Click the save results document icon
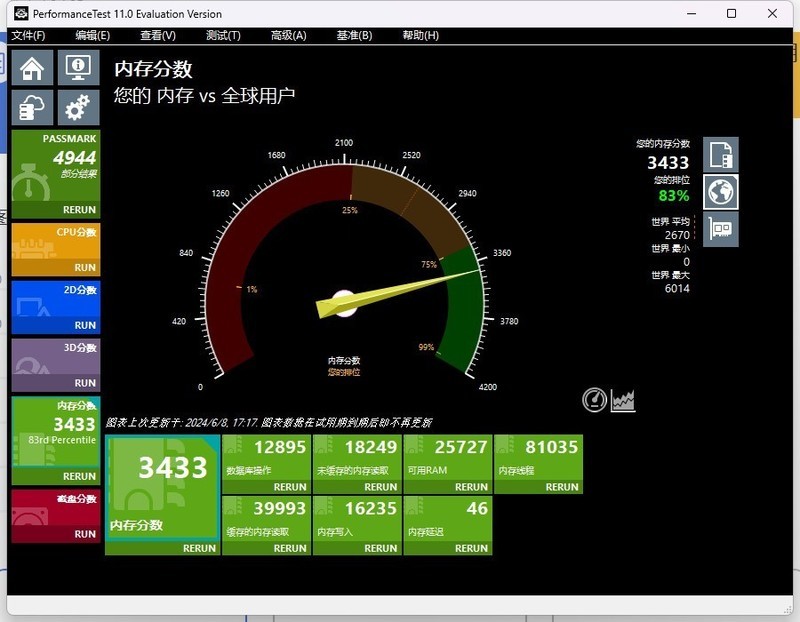 (x=720, y=155)
